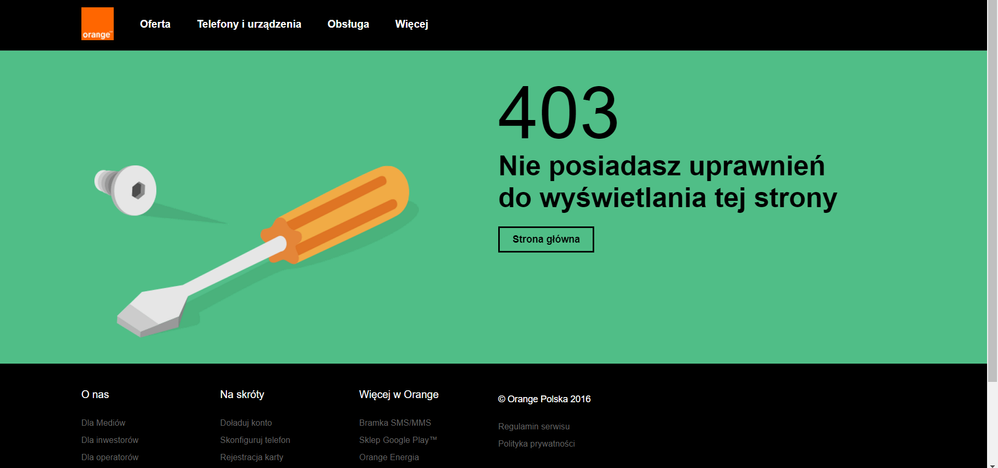Follow the Rejestracja karty link
Viewport: 998px width, 468px height.
click(251, 457)
